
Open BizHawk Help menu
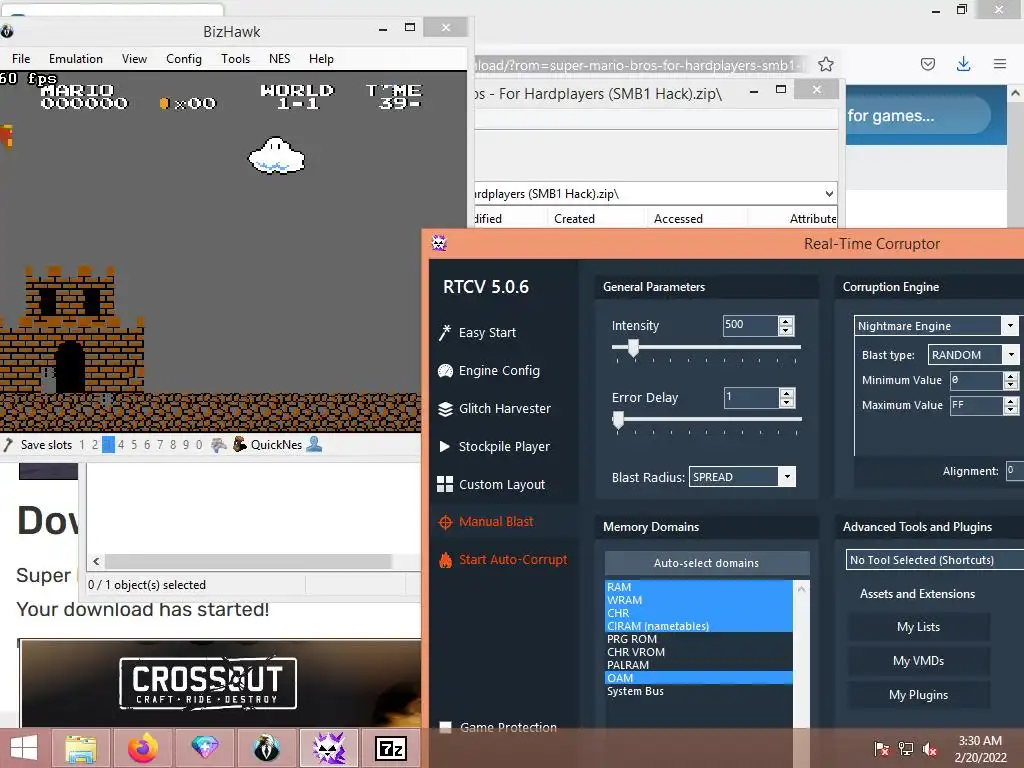[321, 59]
